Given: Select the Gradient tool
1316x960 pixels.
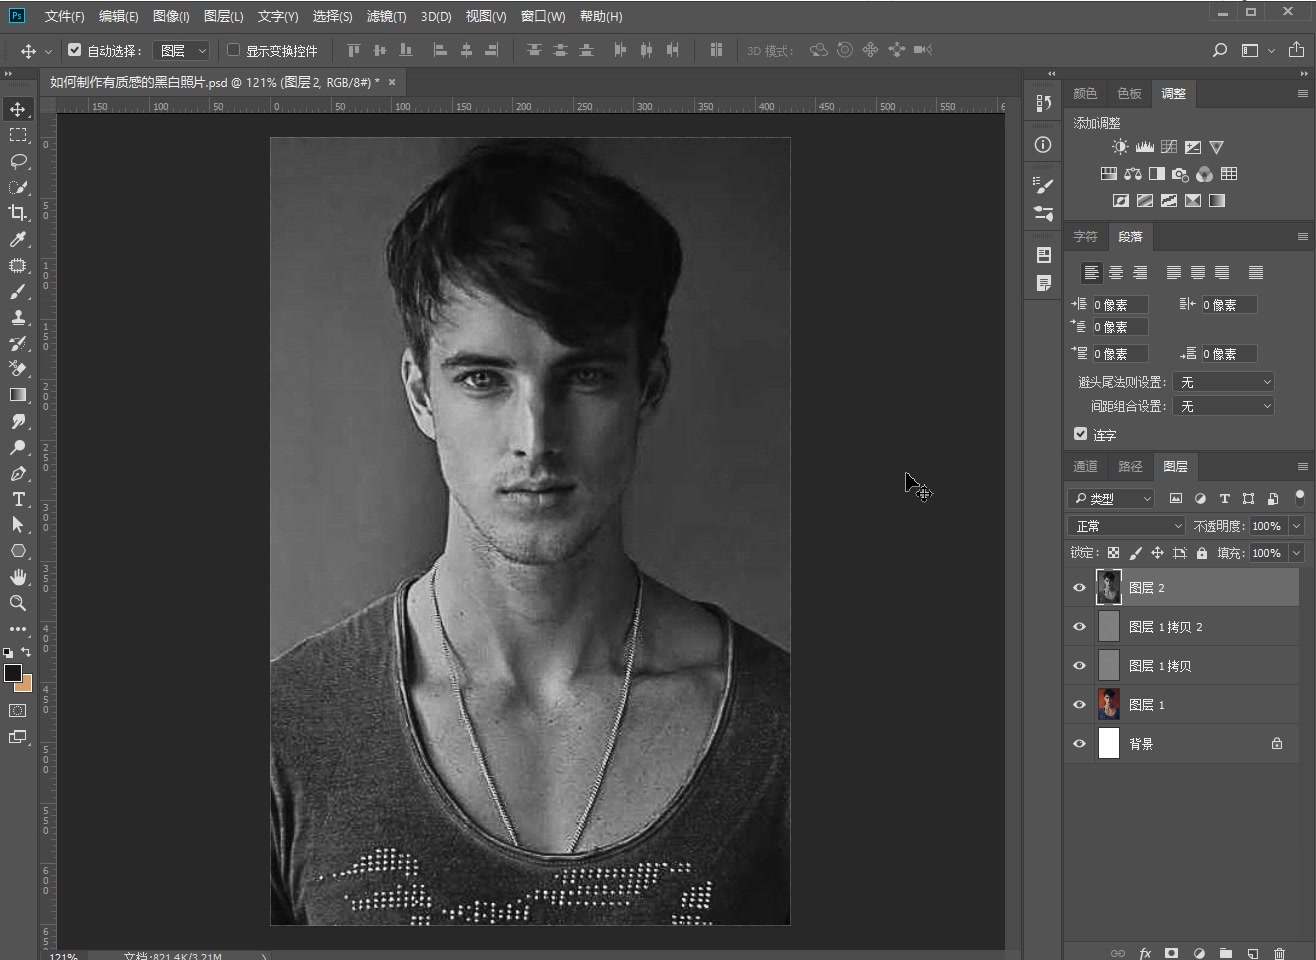Looking at the screenshot, I should pyautogui.click(x=18, y=395).
